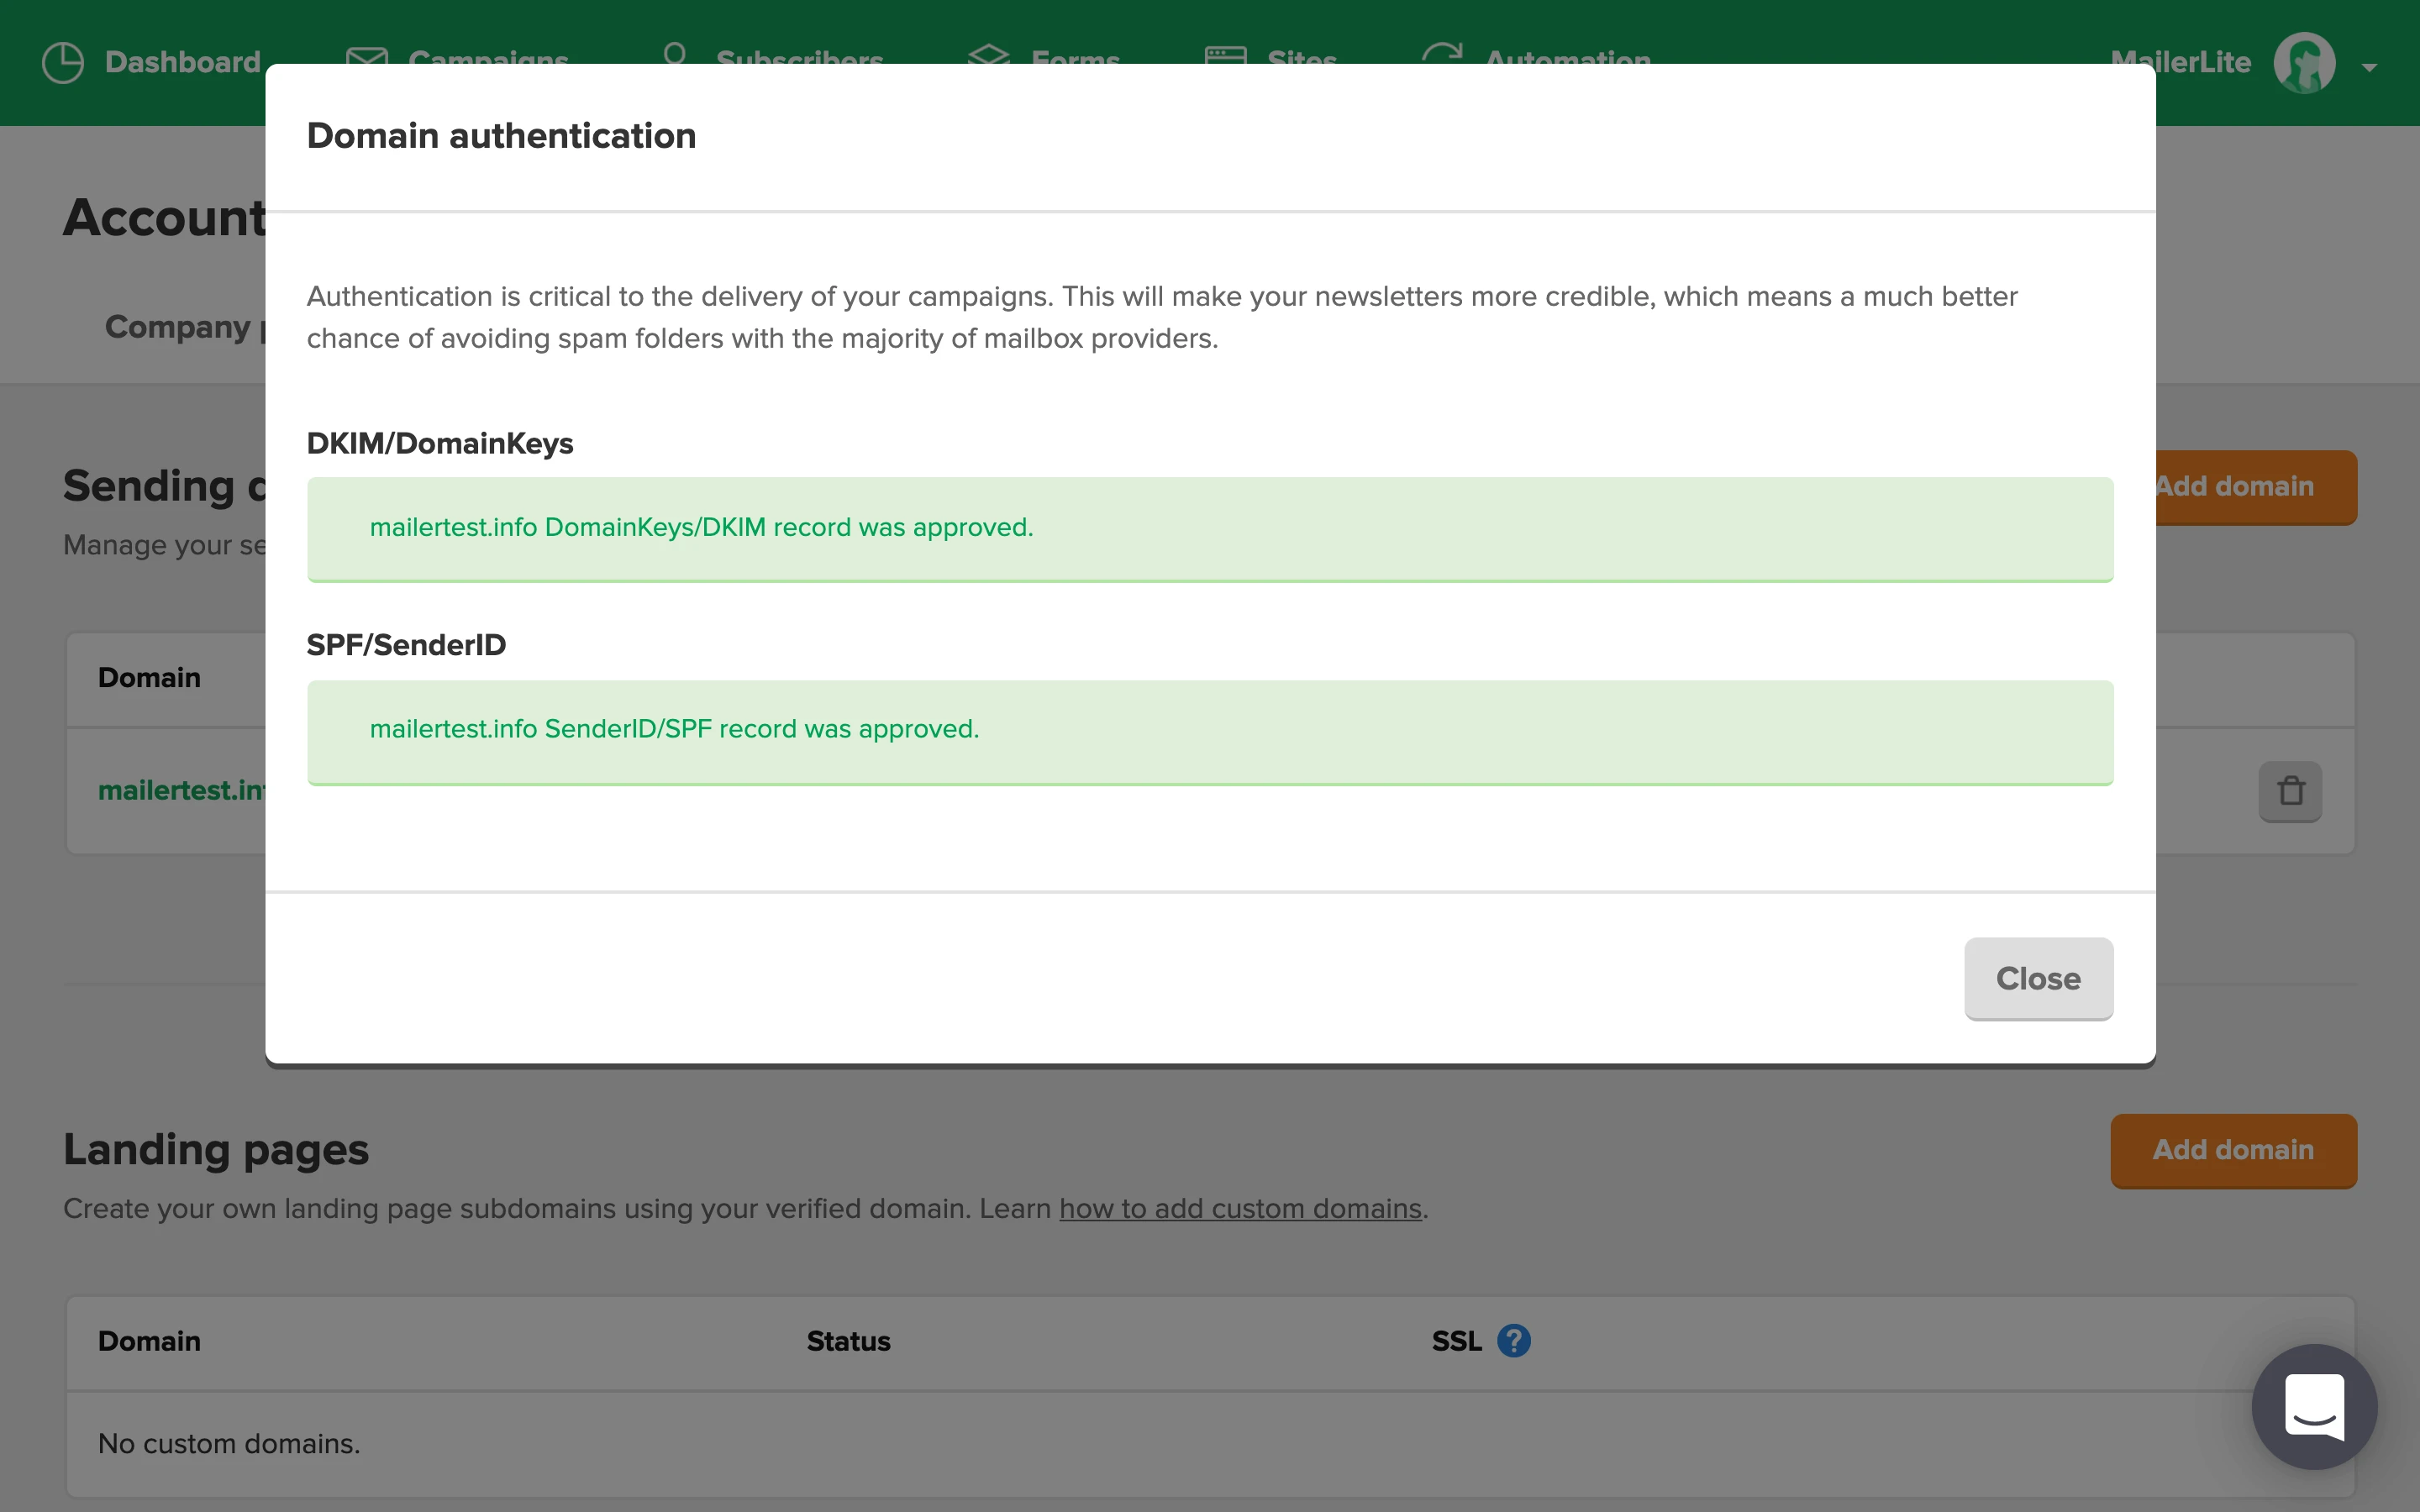Click the Forms layers icon
This screenshot has height=1512, width=2420.
point(988,54)
